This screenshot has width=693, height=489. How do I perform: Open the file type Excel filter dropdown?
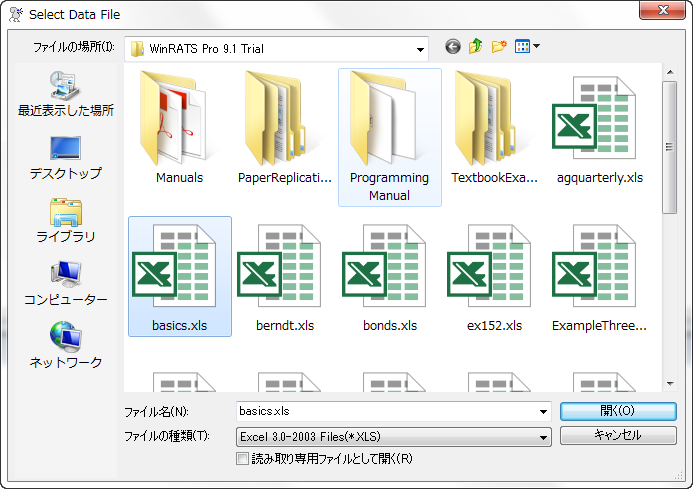pyautogui.click(x=543, y=437)
